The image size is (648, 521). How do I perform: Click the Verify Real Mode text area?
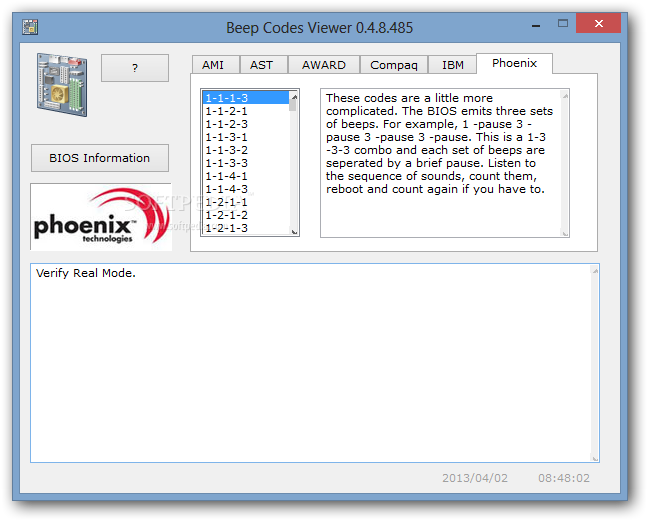click(314, 363)
